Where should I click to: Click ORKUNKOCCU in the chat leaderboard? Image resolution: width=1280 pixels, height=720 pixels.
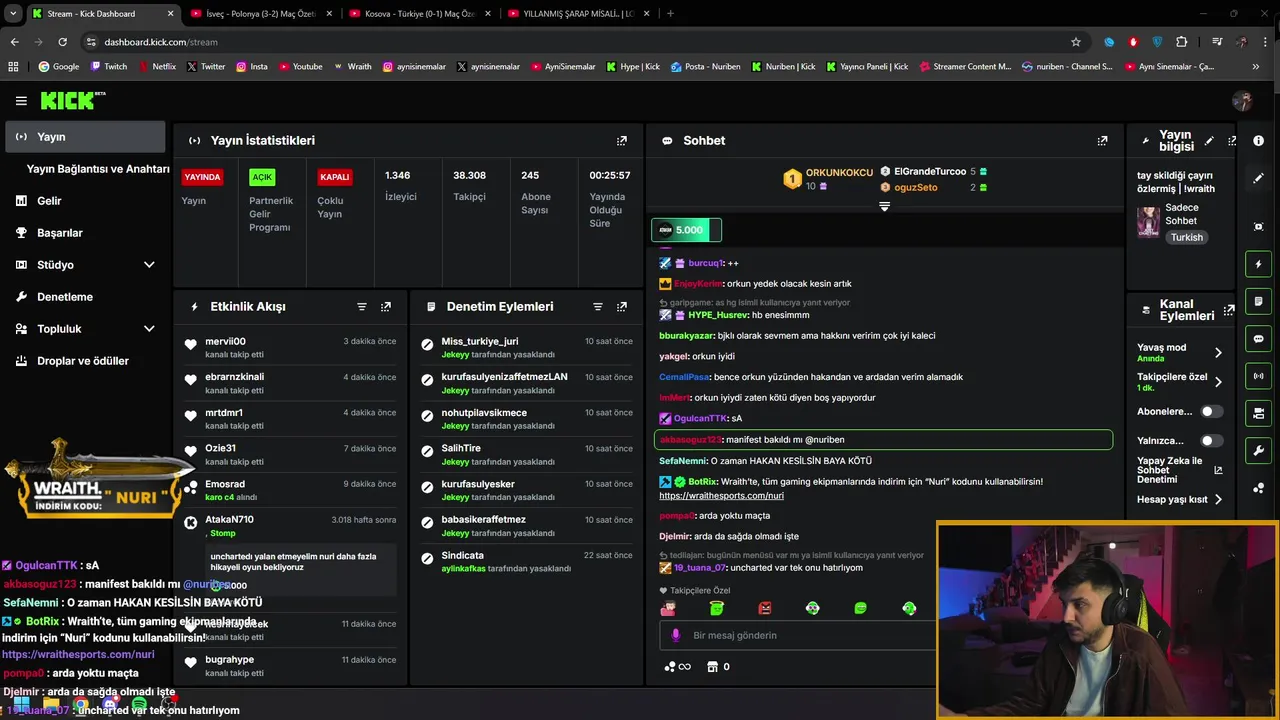(839, 173)
